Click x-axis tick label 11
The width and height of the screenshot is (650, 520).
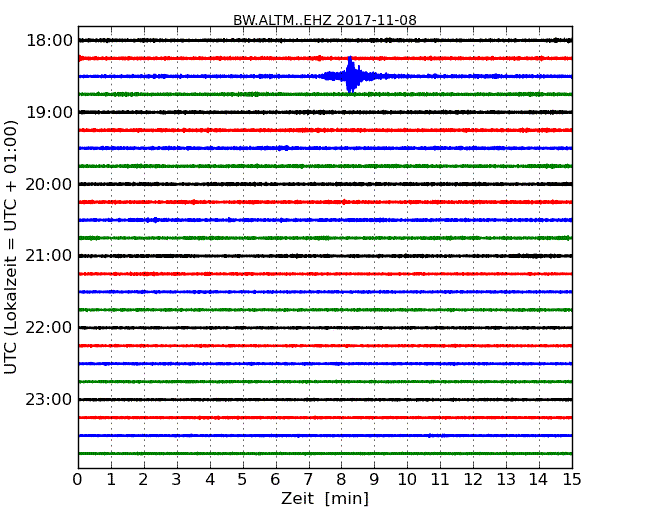coord(440,480)
